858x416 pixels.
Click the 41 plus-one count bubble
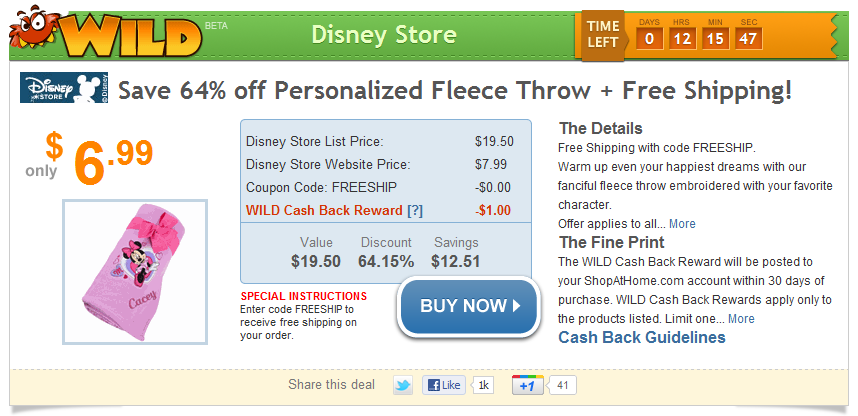[x=563, y=385]
